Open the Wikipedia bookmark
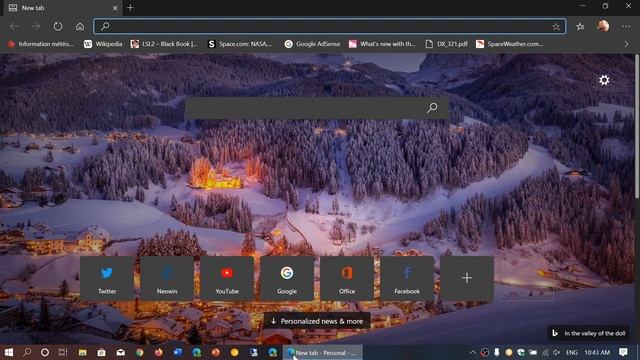 point(103,44)
